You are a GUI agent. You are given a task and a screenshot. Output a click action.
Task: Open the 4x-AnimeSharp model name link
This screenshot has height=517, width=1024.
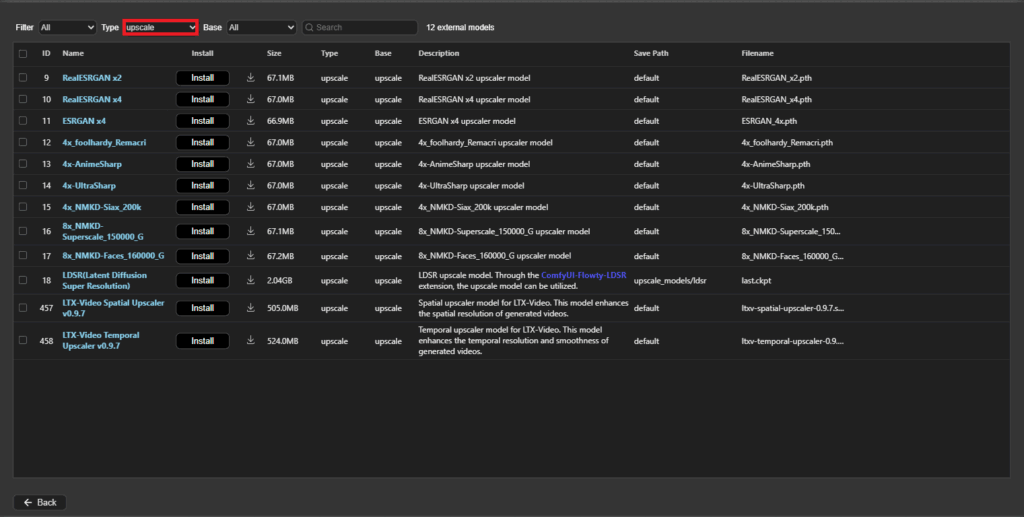[92, 164]
